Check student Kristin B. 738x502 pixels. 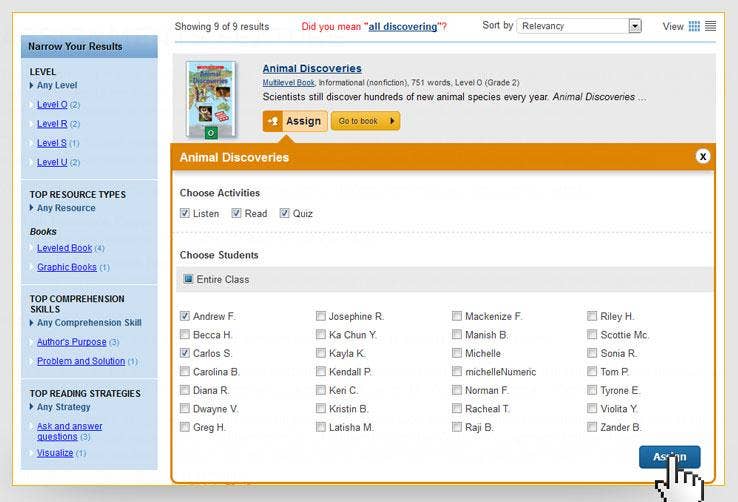(x=321, y=408)
